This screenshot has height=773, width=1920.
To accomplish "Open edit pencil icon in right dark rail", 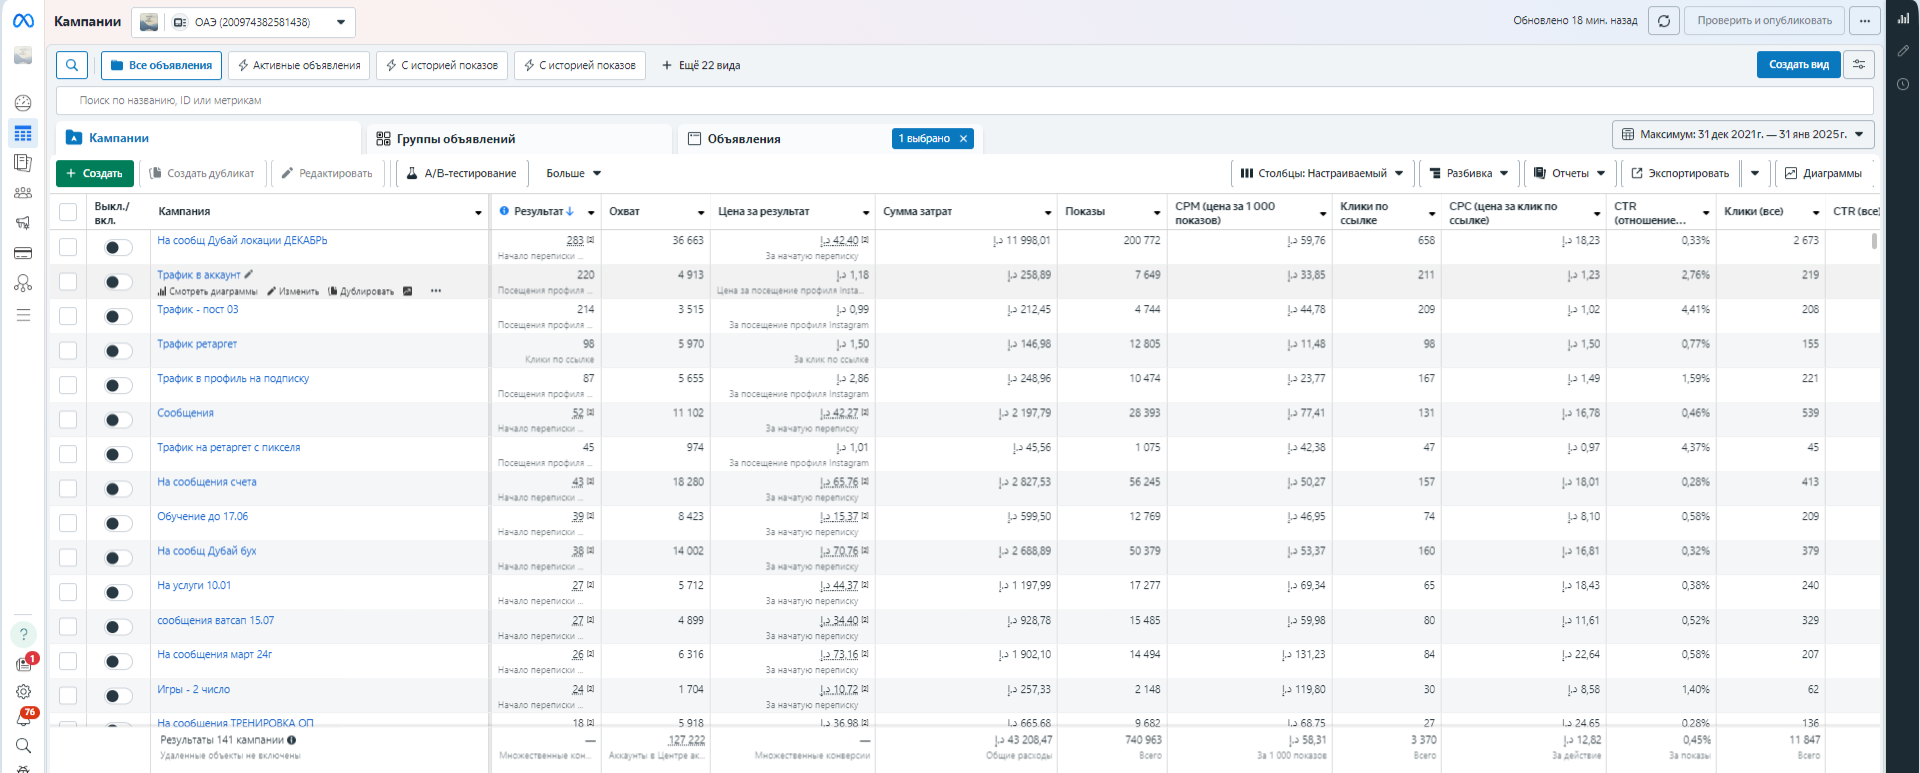I will [1903, 51].
